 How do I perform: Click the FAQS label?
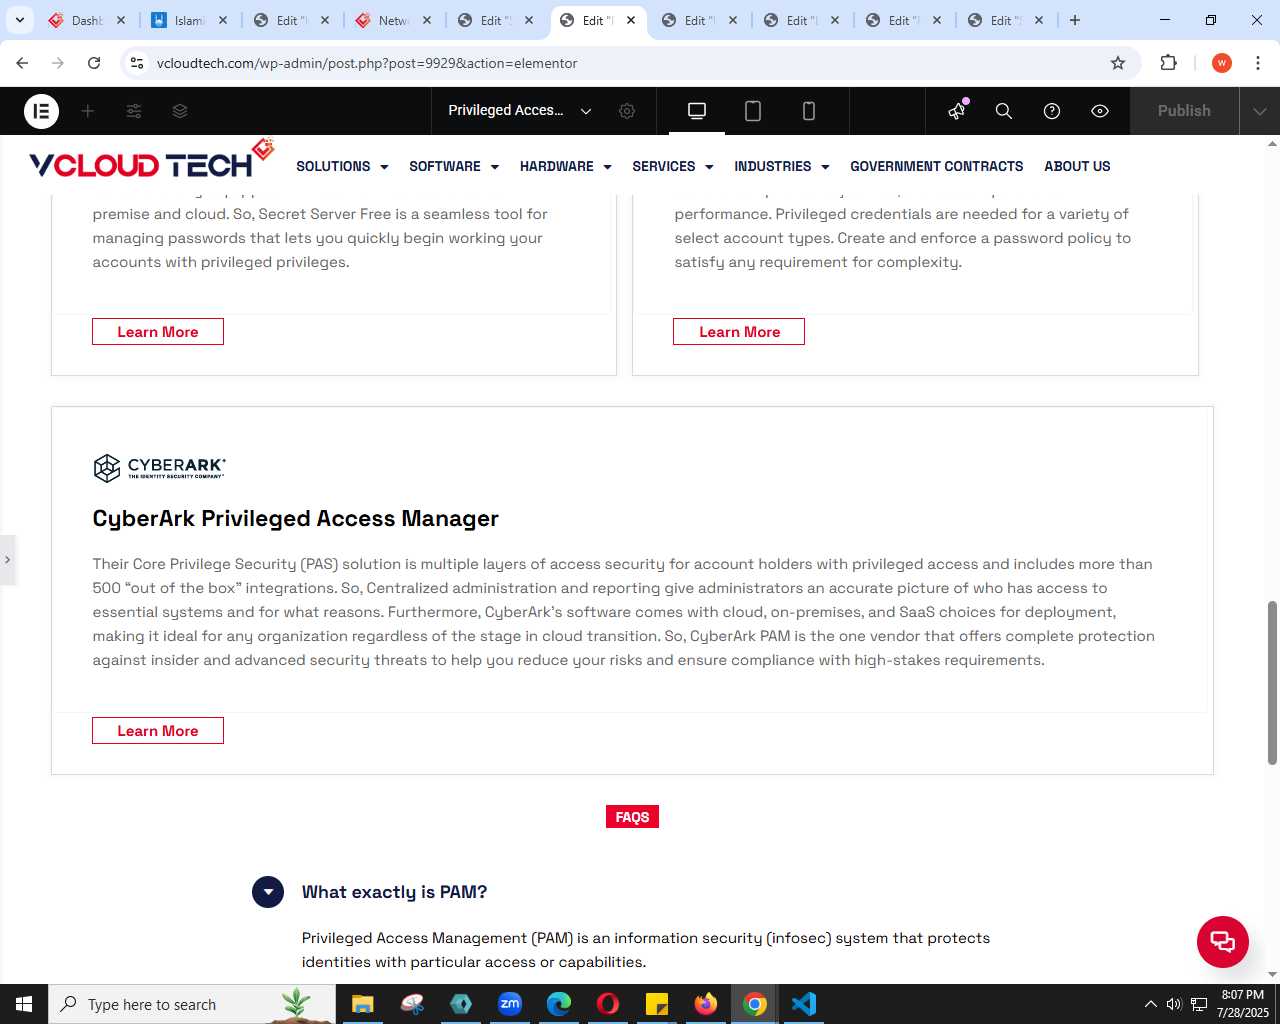[632, 817]
